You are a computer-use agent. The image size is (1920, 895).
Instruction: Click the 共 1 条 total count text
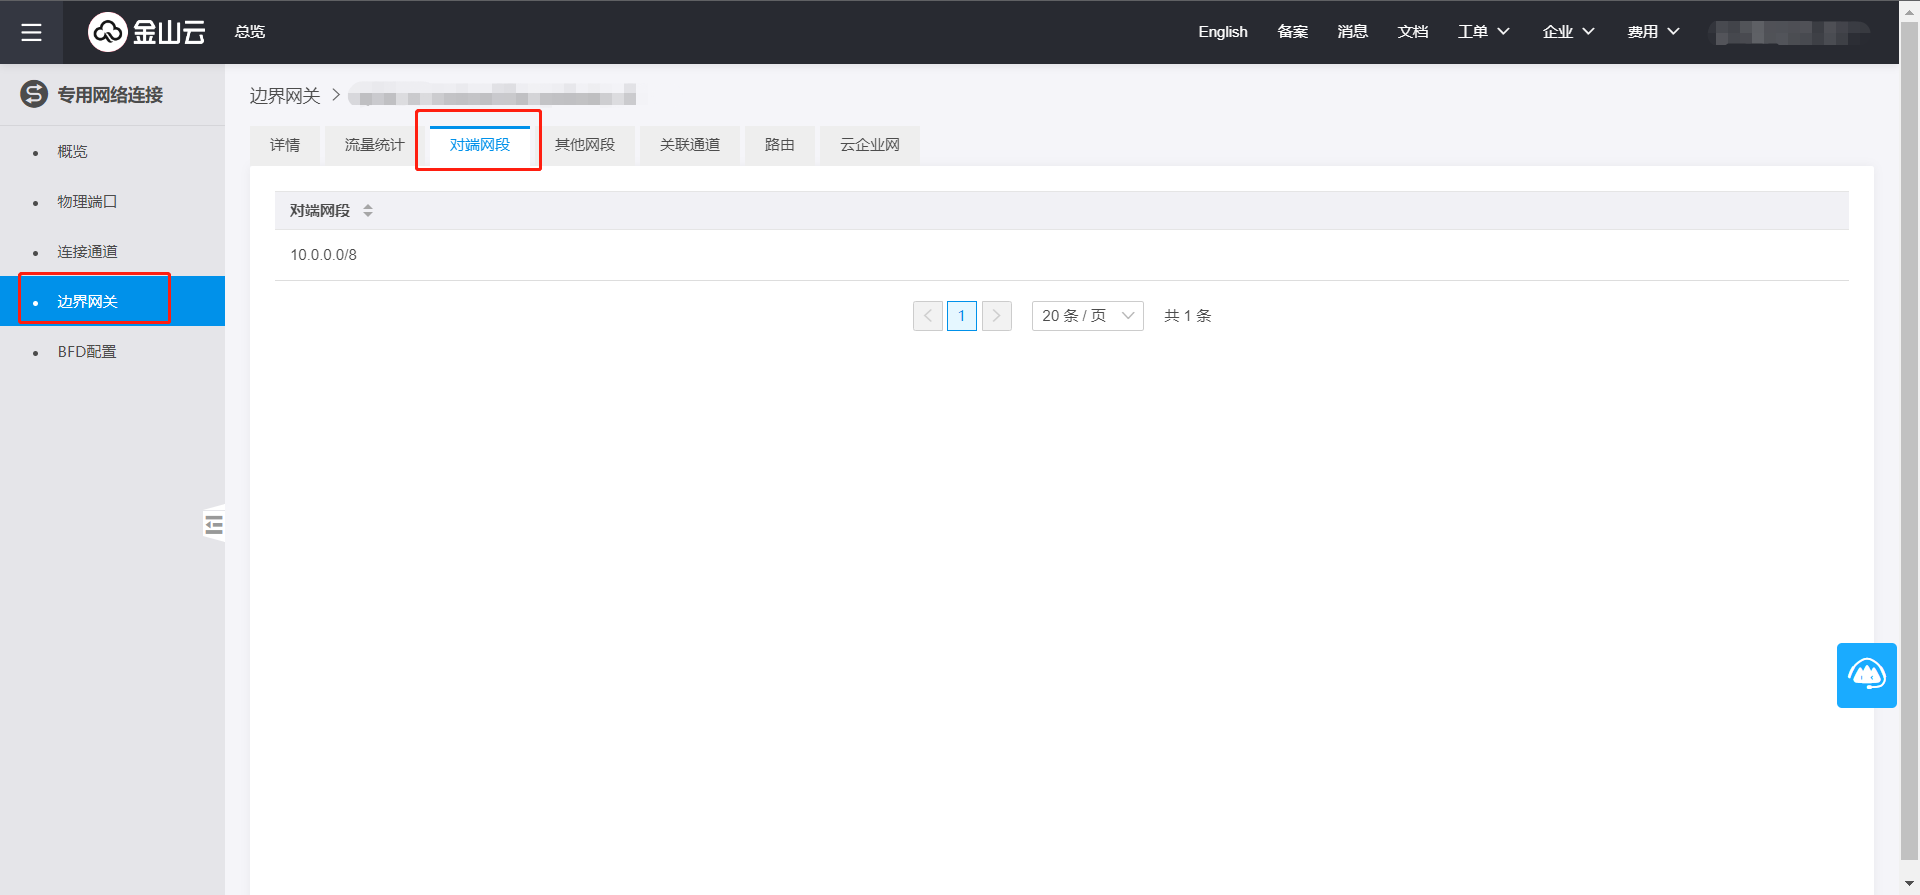click(x=1188, y=316)
